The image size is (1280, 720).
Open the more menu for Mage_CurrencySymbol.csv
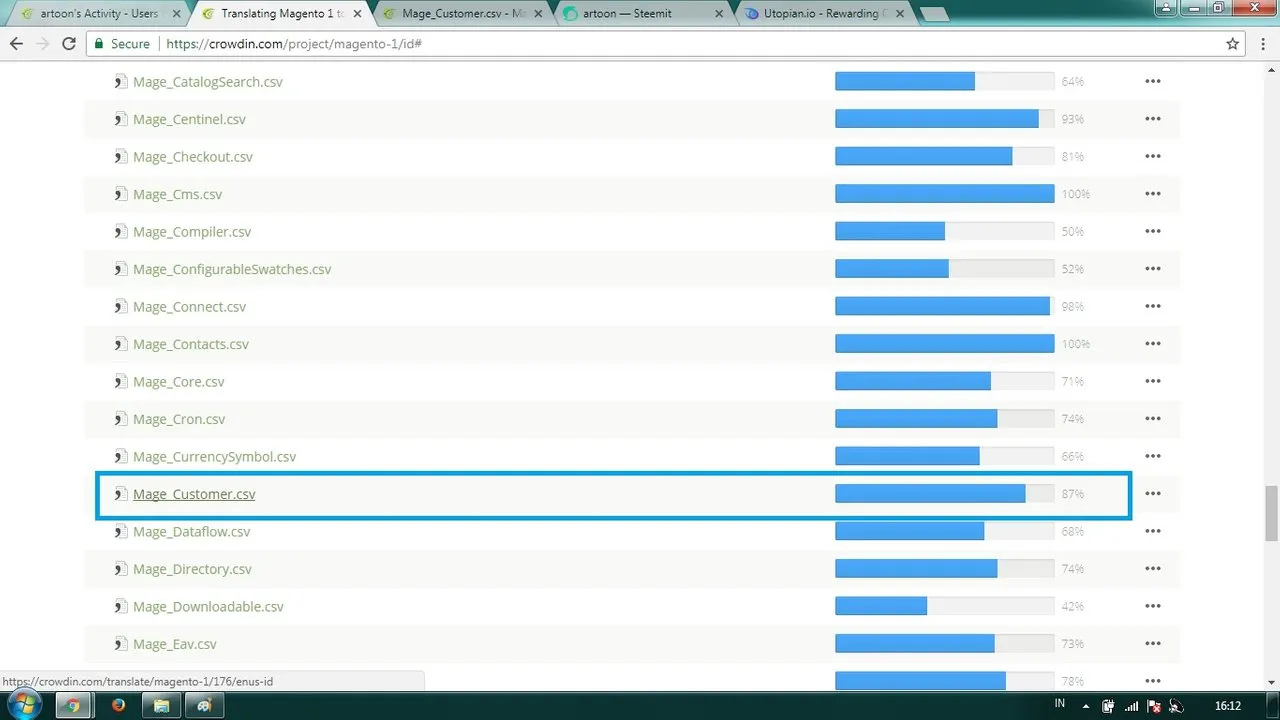tap(1153, 457)
